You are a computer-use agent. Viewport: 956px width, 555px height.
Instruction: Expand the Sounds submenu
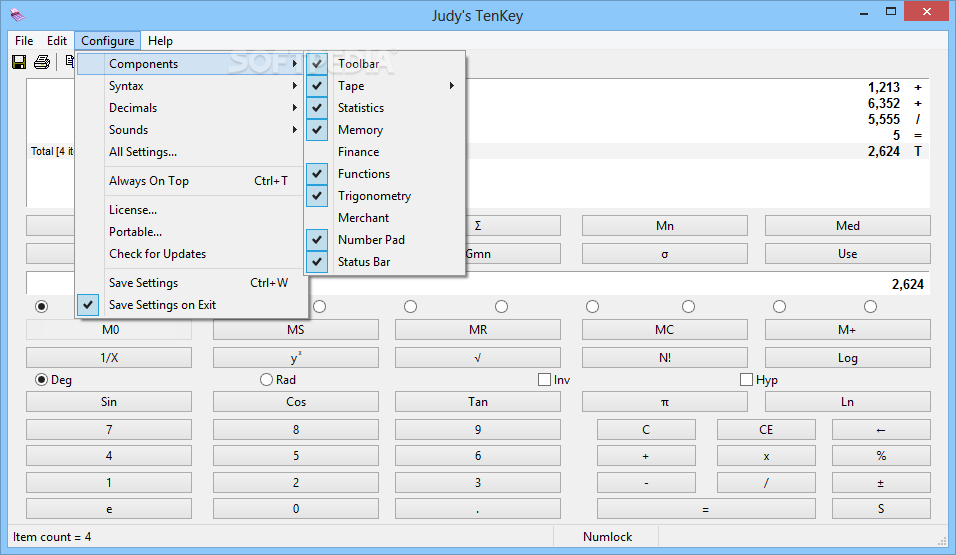(191, 130)
